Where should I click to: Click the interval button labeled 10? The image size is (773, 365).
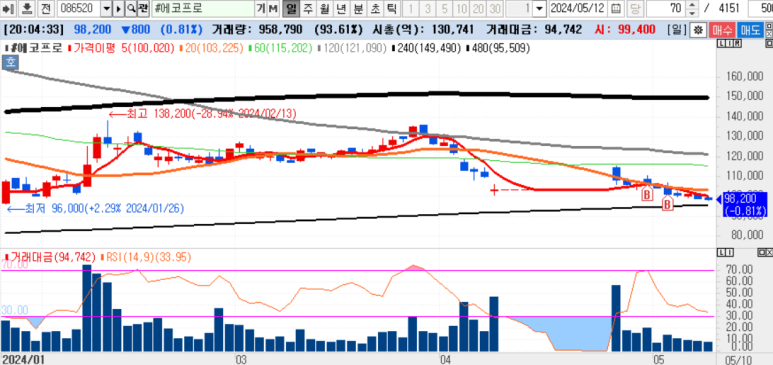coord(461,8)
